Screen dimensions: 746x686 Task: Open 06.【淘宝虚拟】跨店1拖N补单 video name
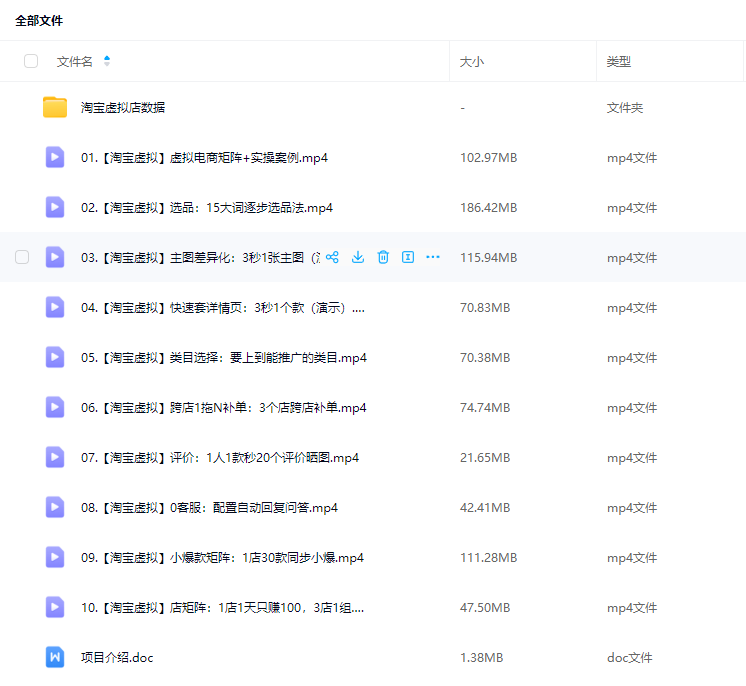[224, 407]
